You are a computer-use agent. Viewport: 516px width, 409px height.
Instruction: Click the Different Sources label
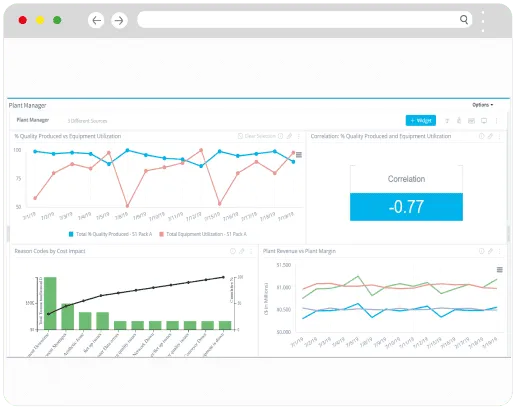[x=87, y=121]
